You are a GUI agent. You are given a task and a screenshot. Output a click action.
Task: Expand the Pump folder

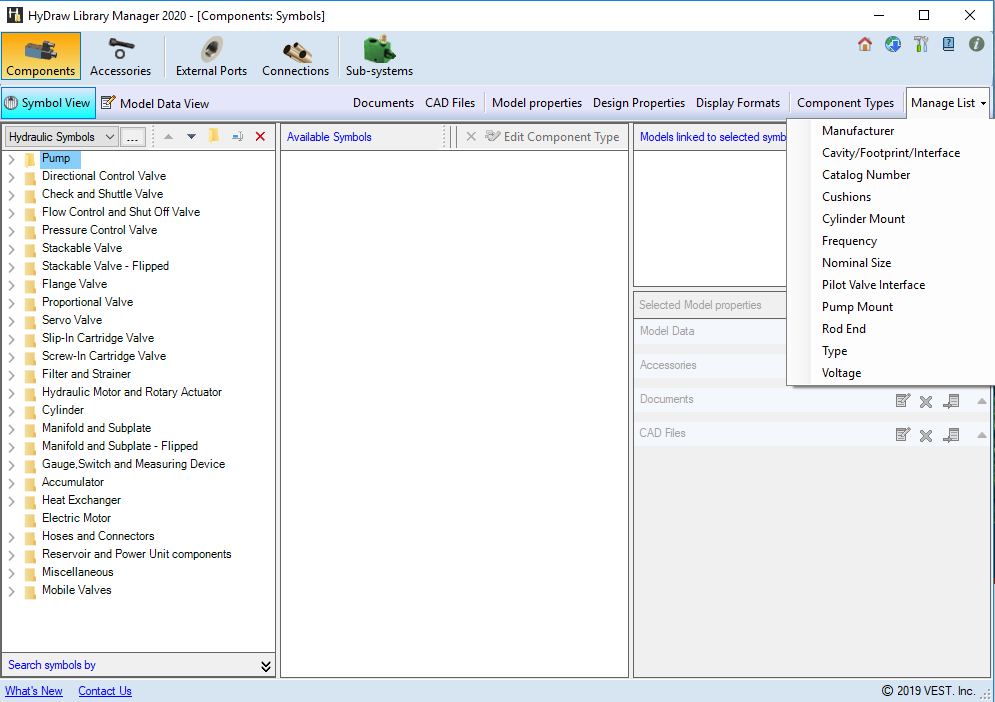point(11,159)
